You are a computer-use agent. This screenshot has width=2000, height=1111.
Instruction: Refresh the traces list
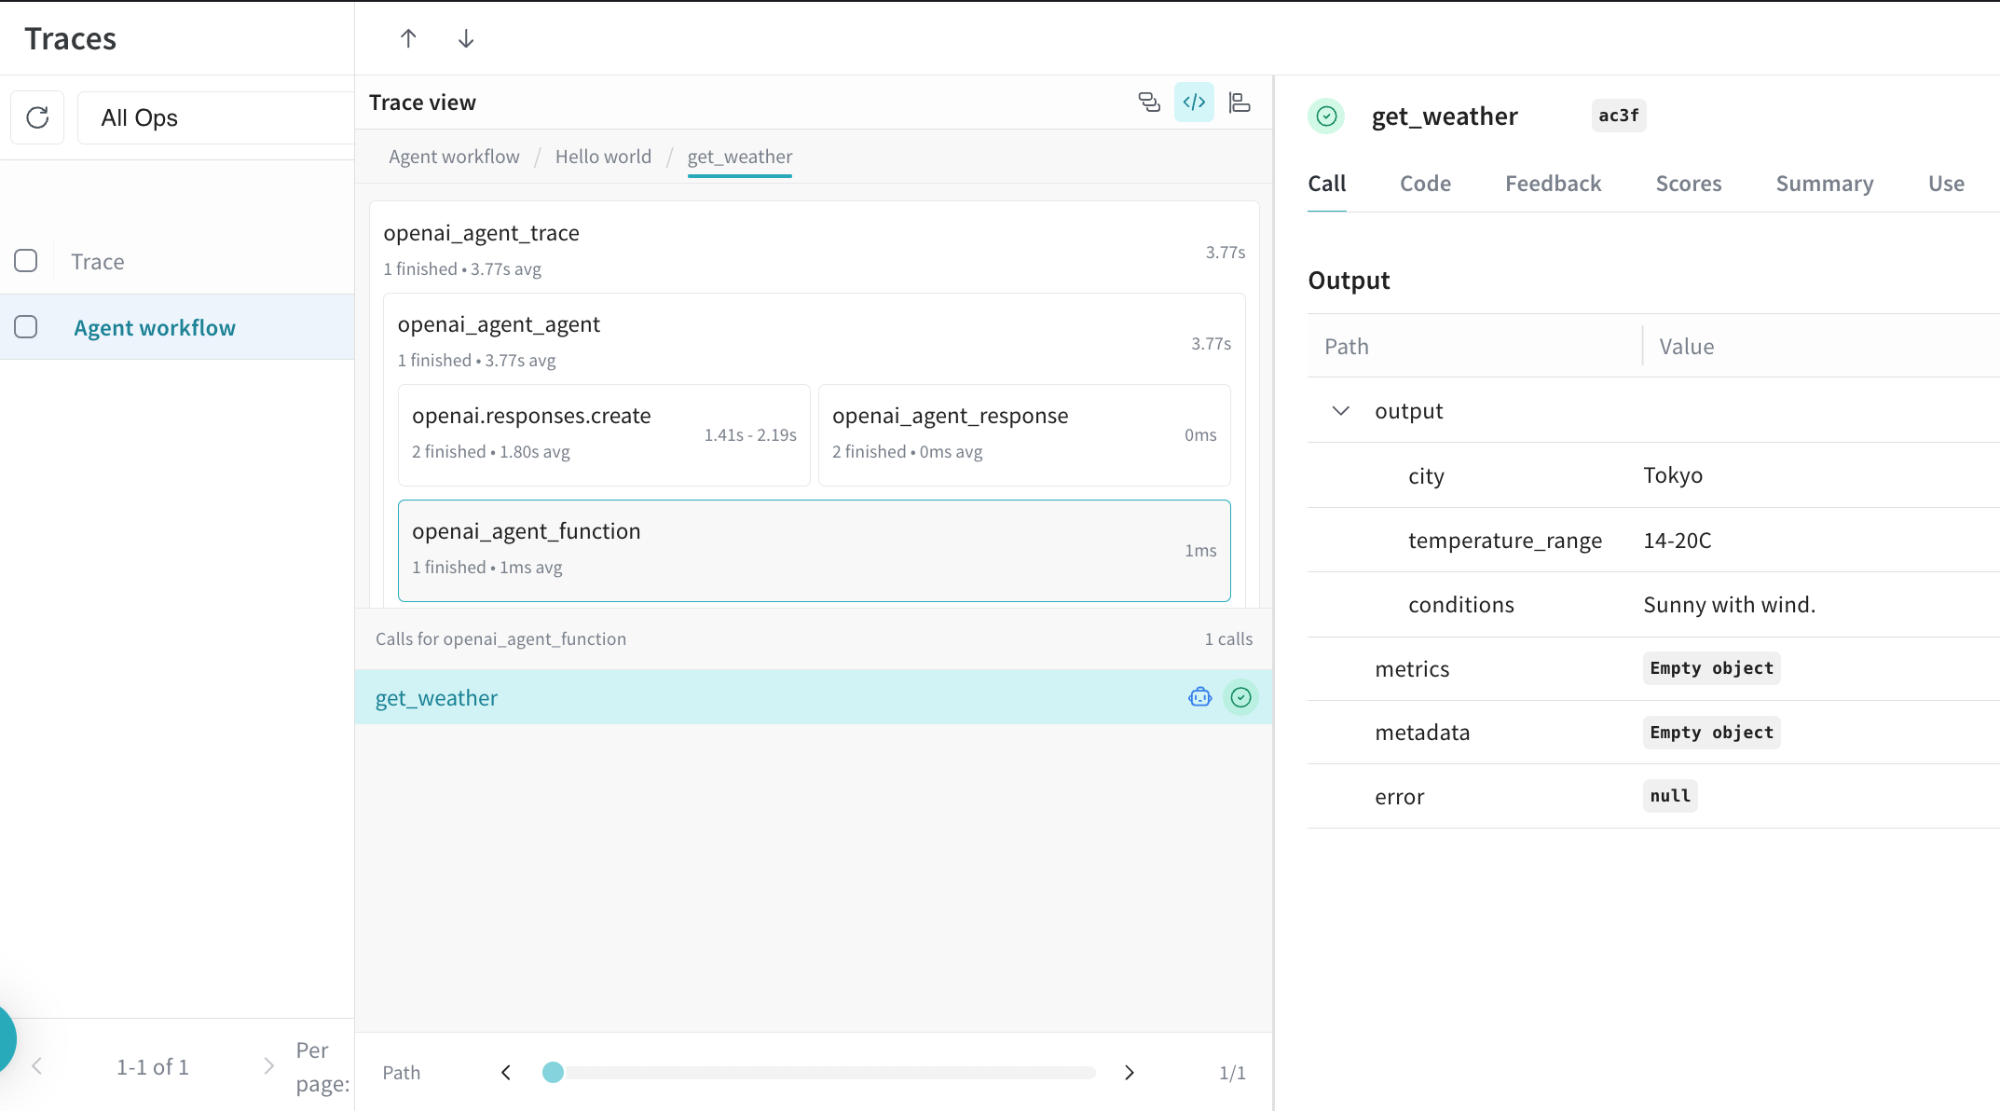(37, 118)
